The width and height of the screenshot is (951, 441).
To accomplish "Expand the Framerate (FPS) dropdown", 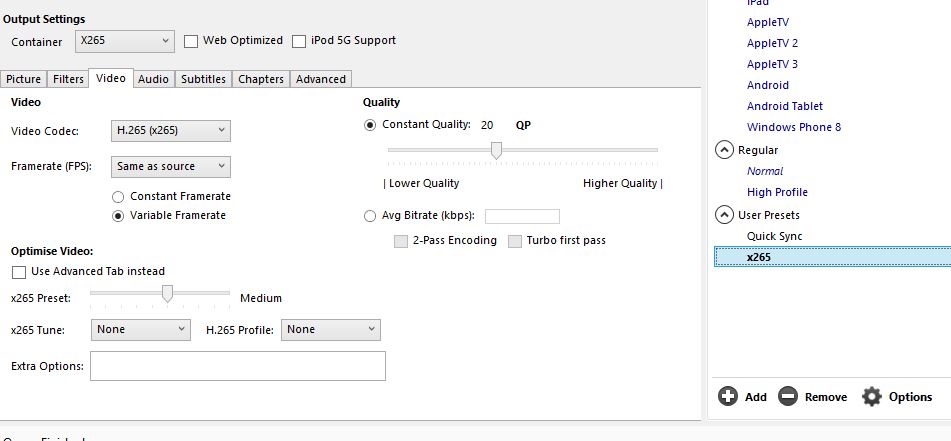I will (x=170, y=166).
